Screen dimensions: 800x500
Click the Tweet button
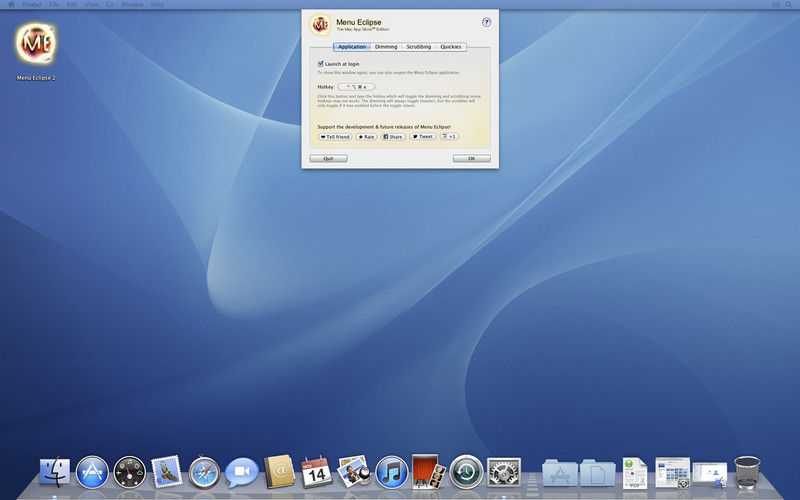(423, 136)
